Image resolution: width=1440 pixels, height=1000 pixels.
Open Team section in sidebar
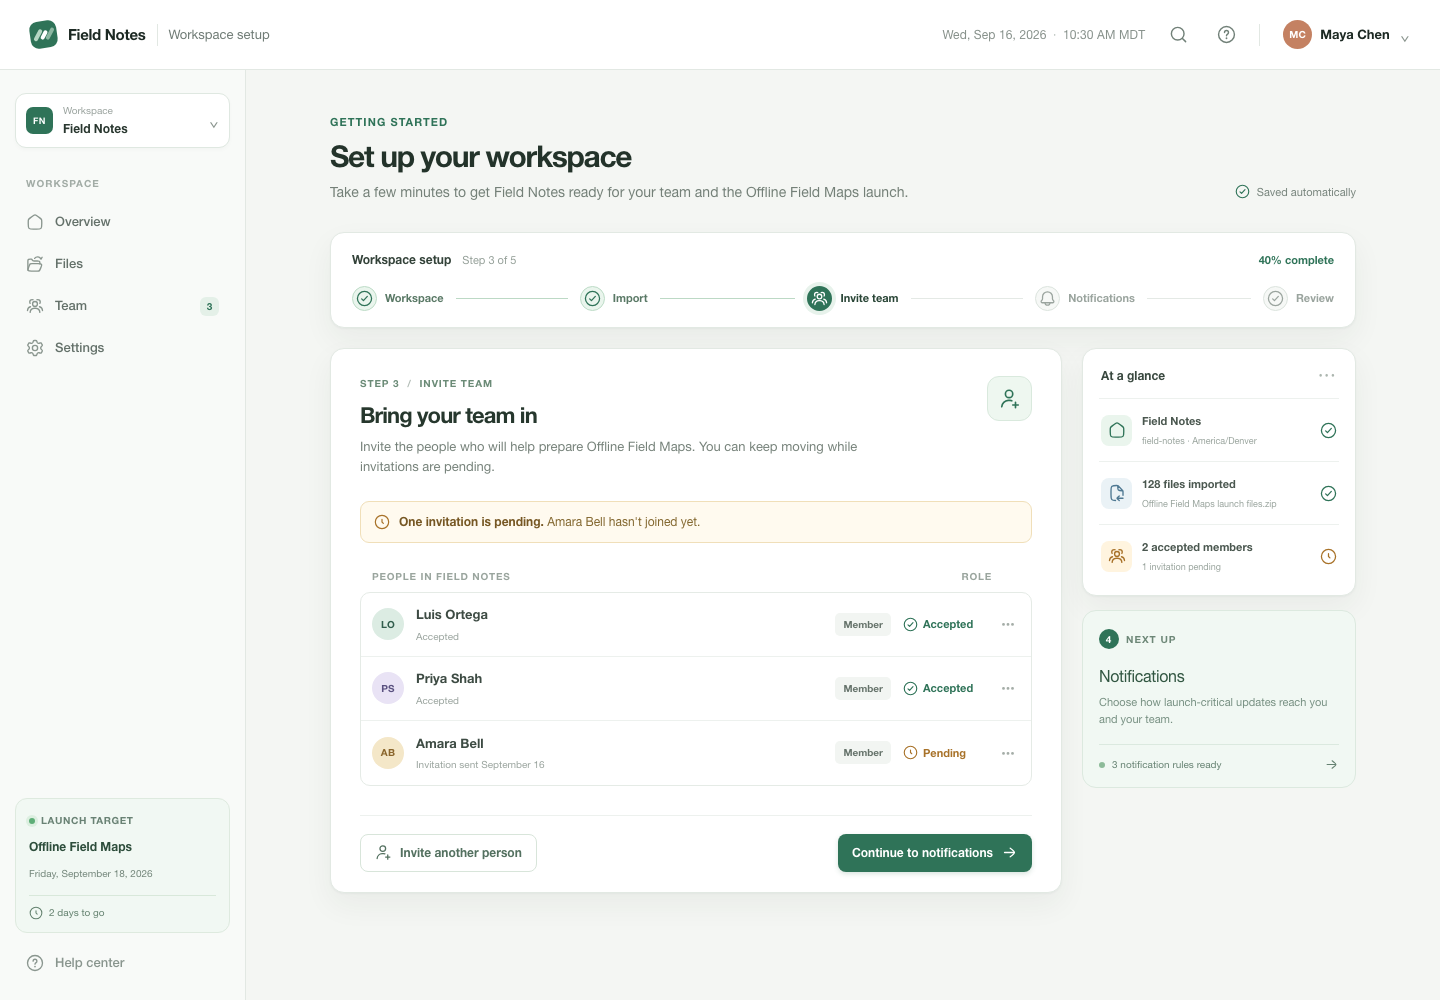122,306
